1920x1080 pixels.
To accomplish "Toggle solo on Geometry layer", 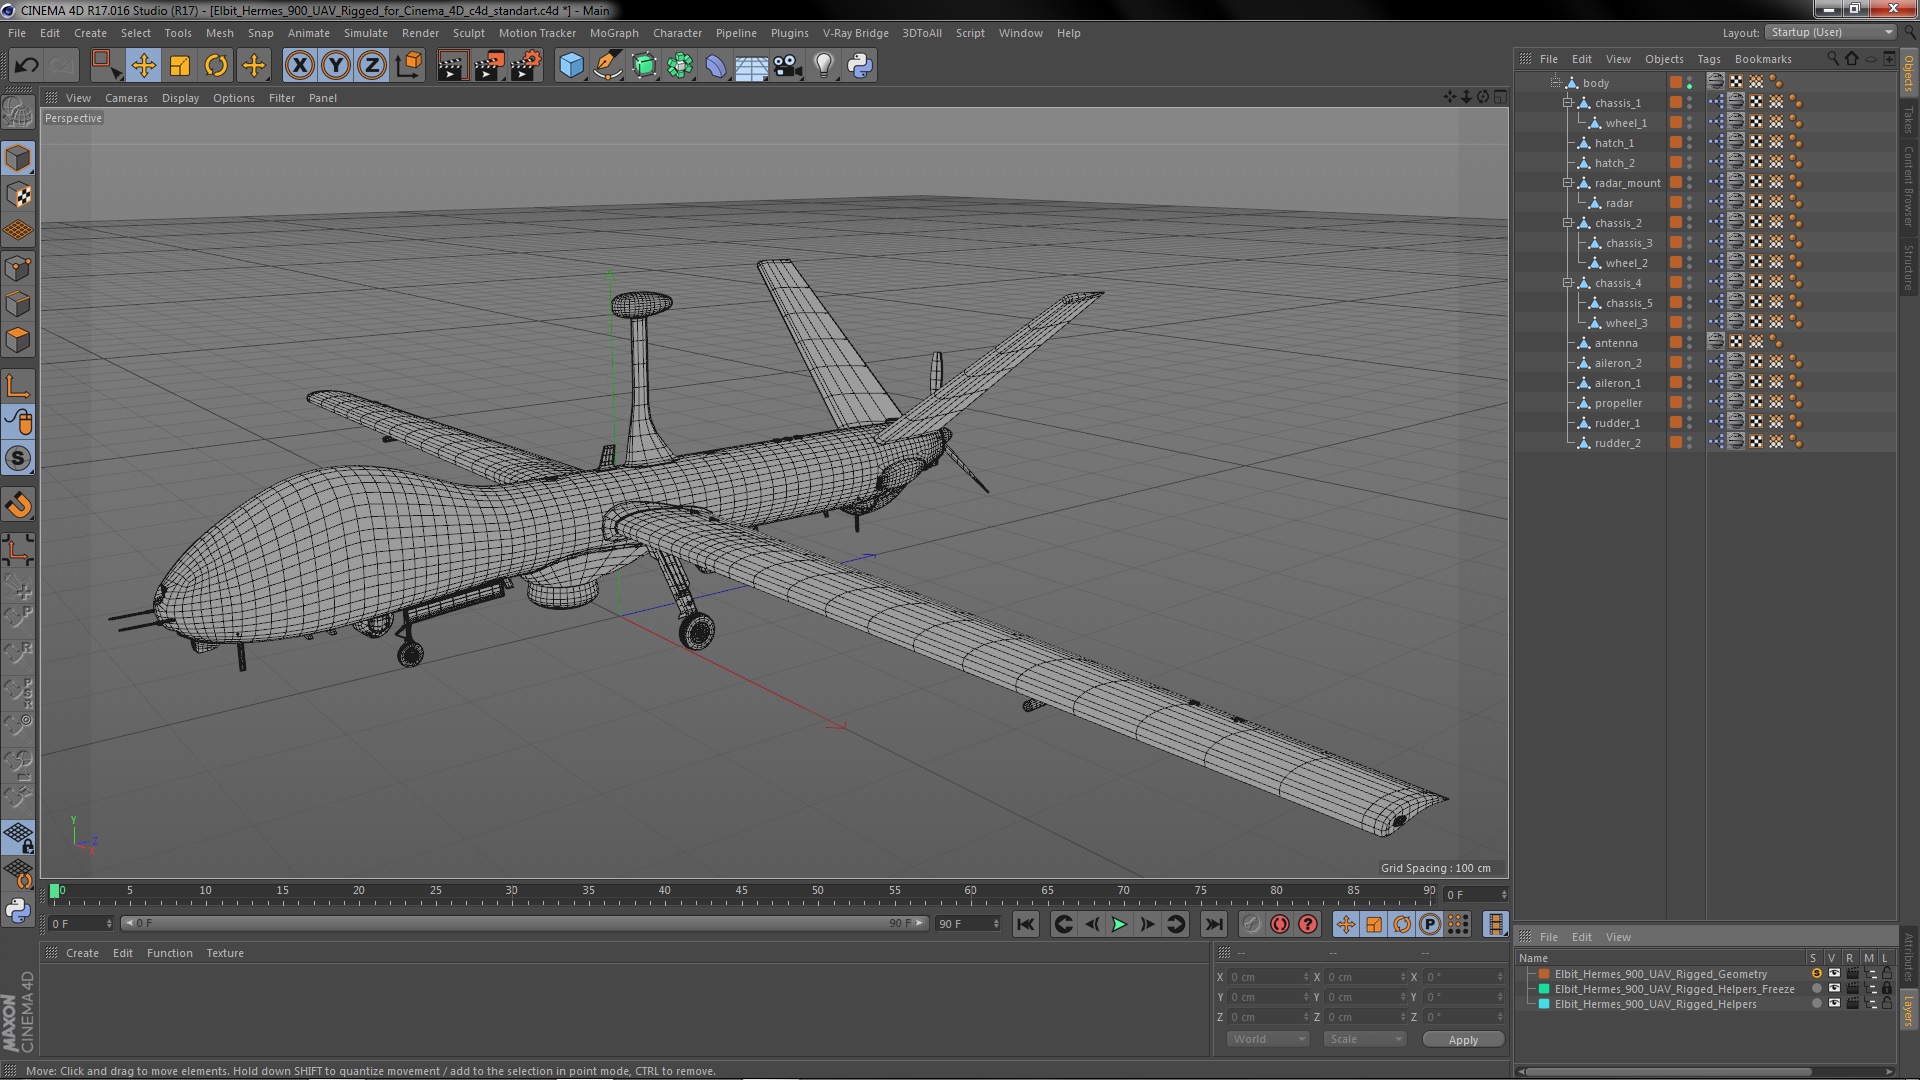I will click(x=1816, y=974).
